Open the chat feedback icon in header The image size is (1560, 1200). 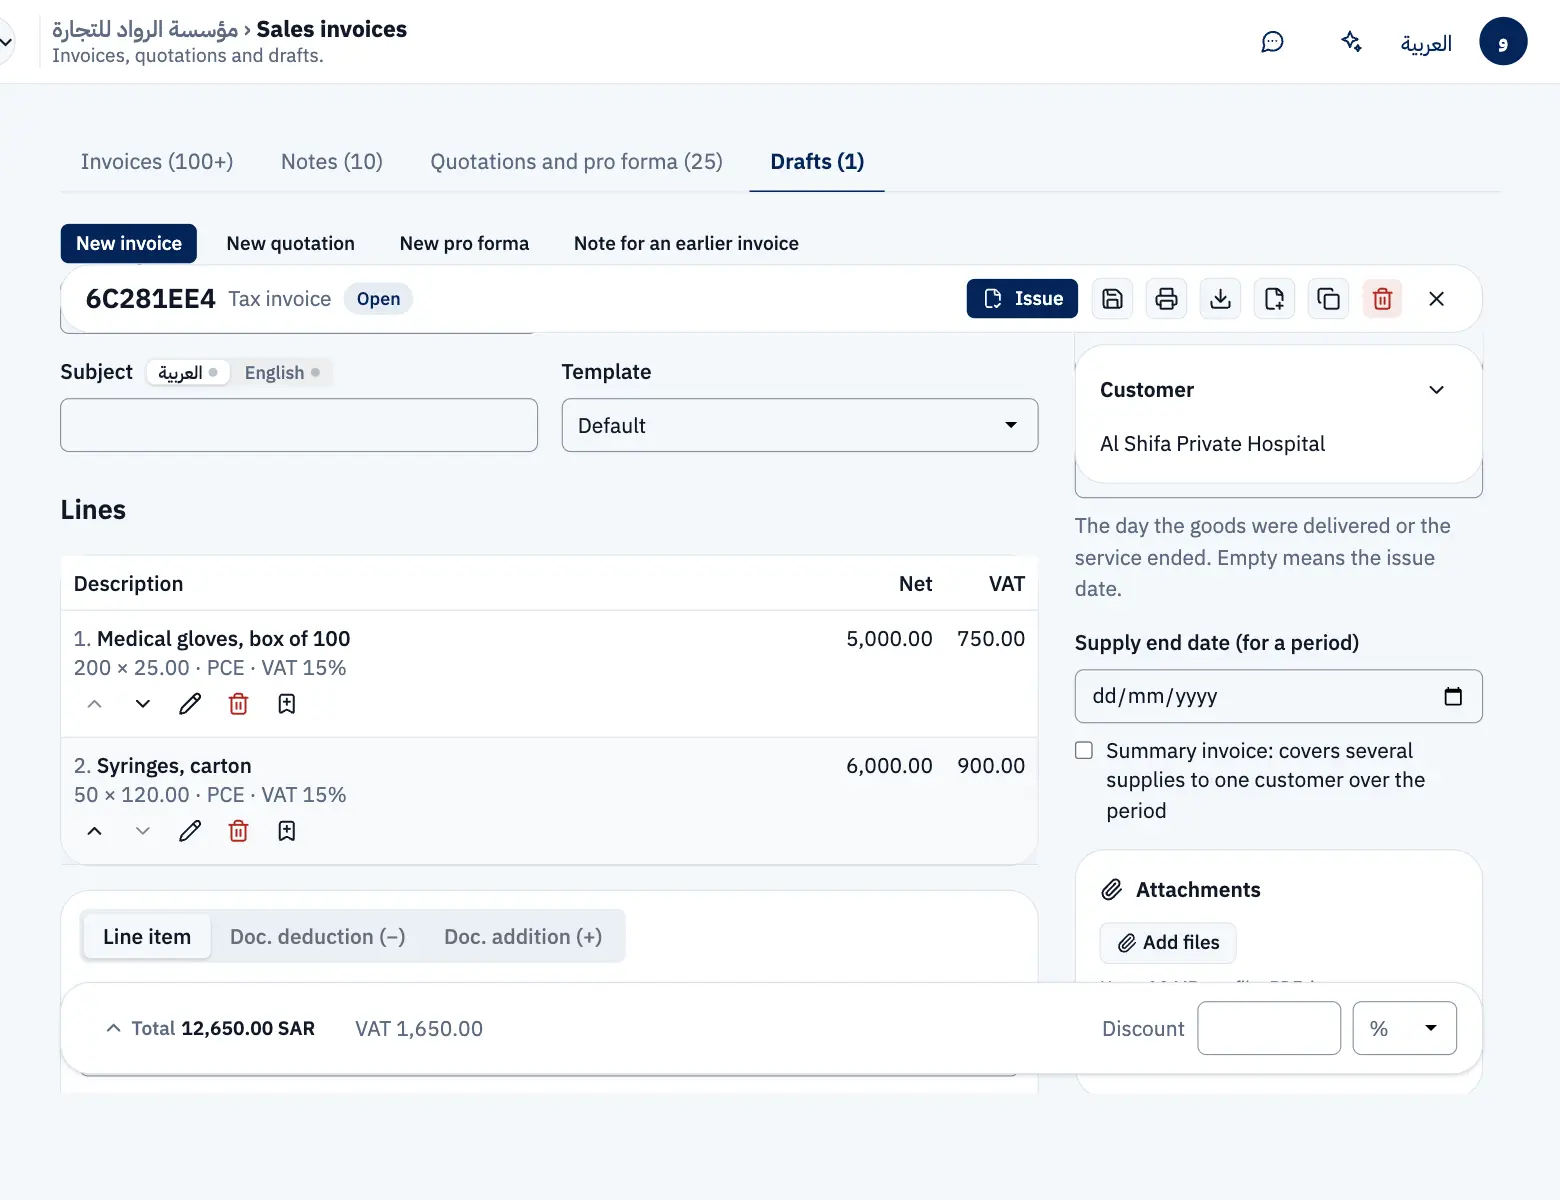click(1272, 42)
